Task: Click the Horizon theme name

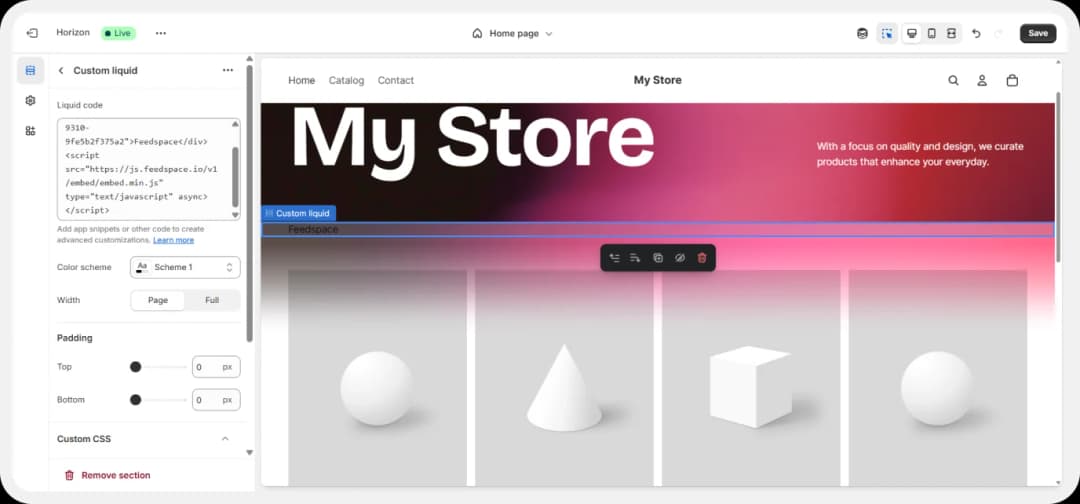Action: click(x=73, y=33)
